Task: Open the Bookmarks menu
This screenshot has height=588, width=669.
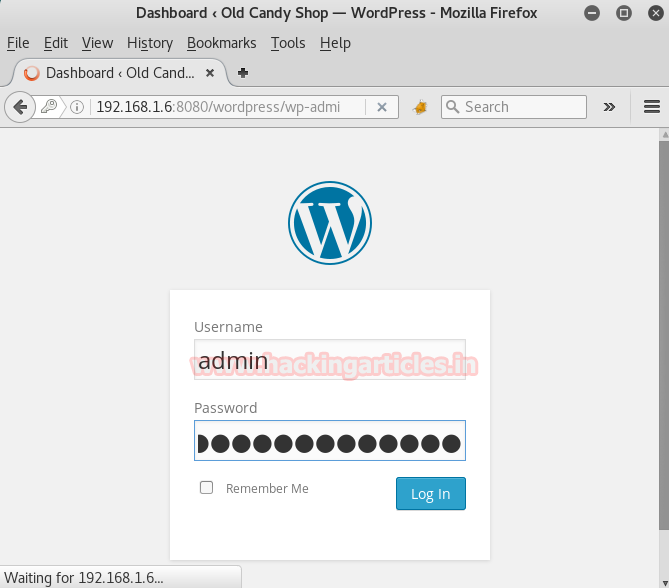Action: coord(221,43)
